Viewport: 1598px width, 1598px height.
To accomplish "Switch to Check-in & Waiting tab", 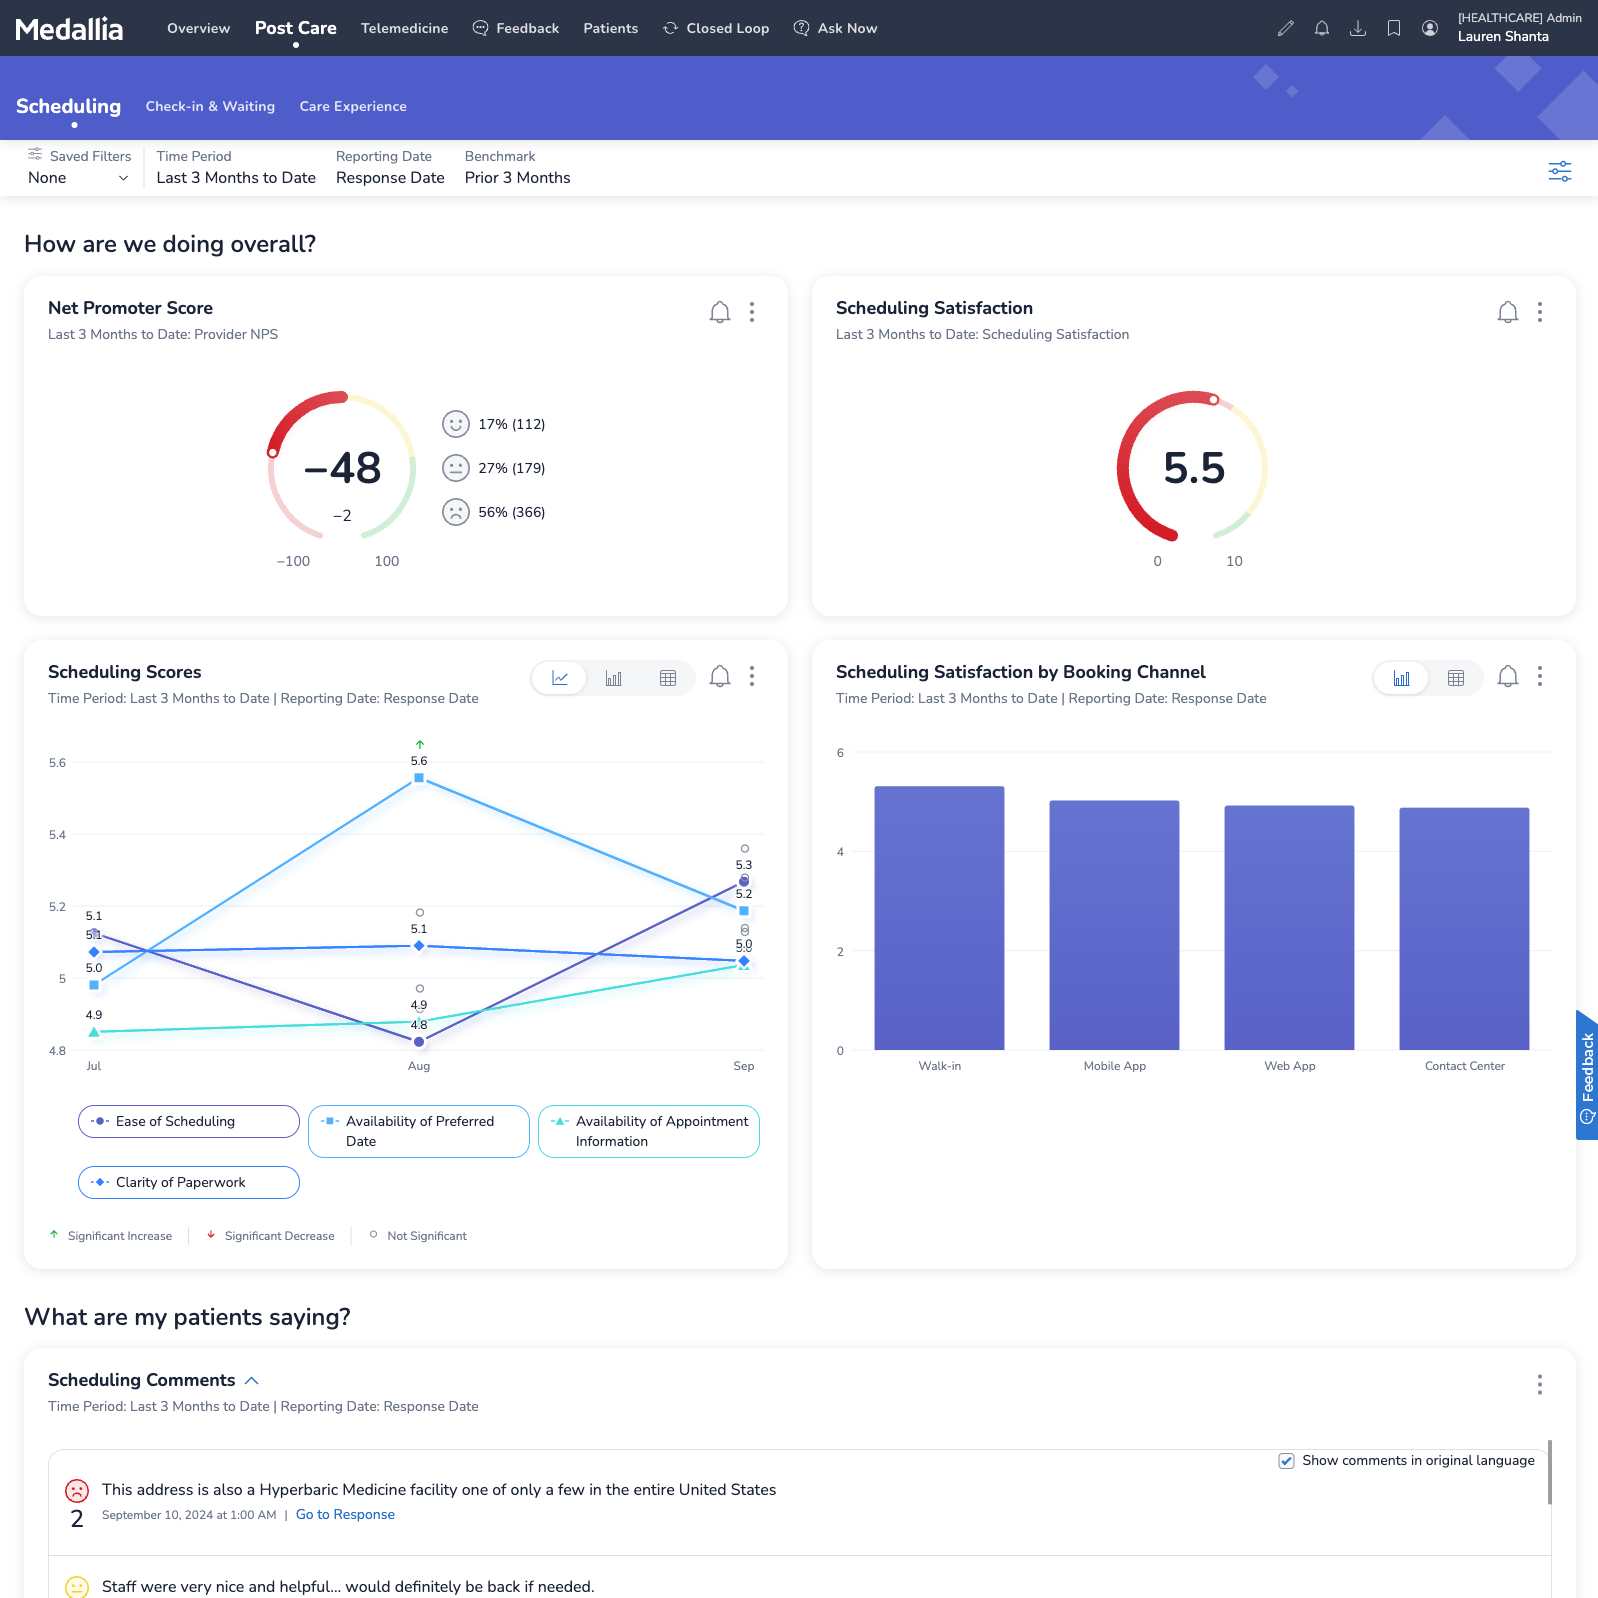I will 210,106.
